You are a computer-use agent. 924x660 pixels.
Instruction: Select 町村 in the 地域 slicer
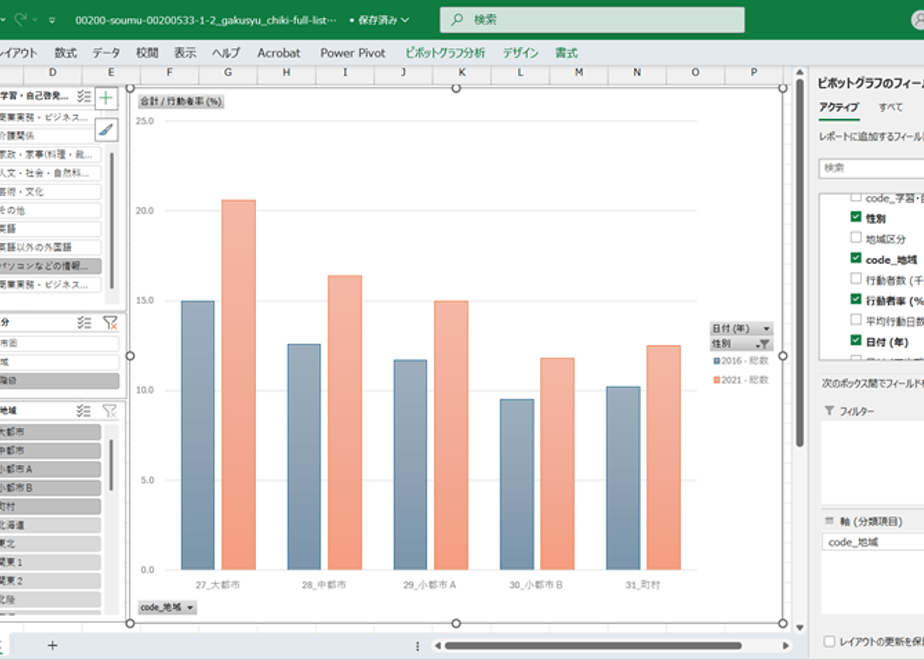50,506
